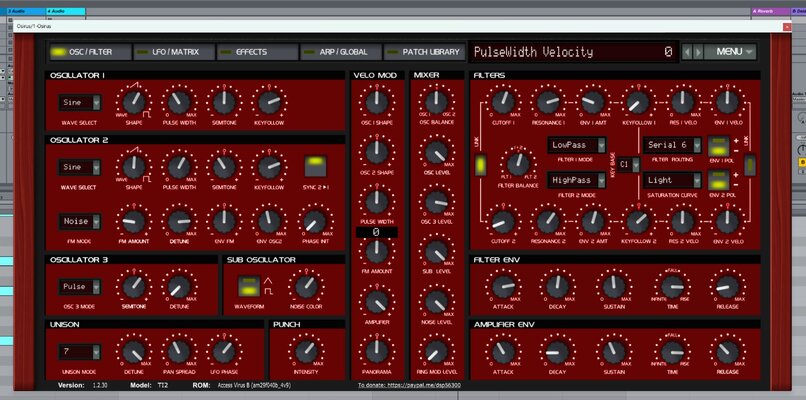The width and height of the screenshot is (806, 400).
Task: Toggle the Sync 2>1 button
Action: [315, 166]
